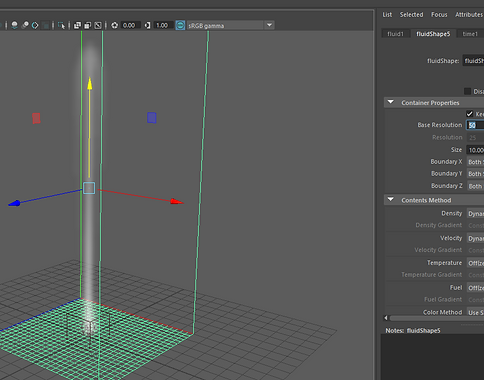Click the red plane handle square
484x380 pixels.
pyautogui.click(x=36, y=118)
